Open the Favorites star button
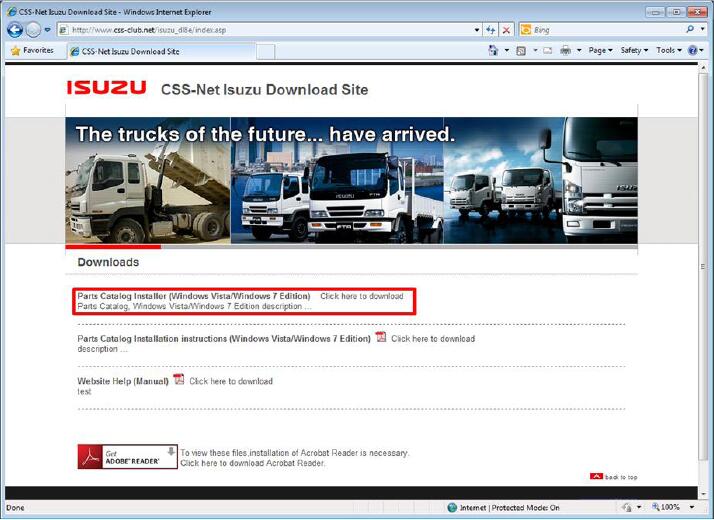 (32, 51)
